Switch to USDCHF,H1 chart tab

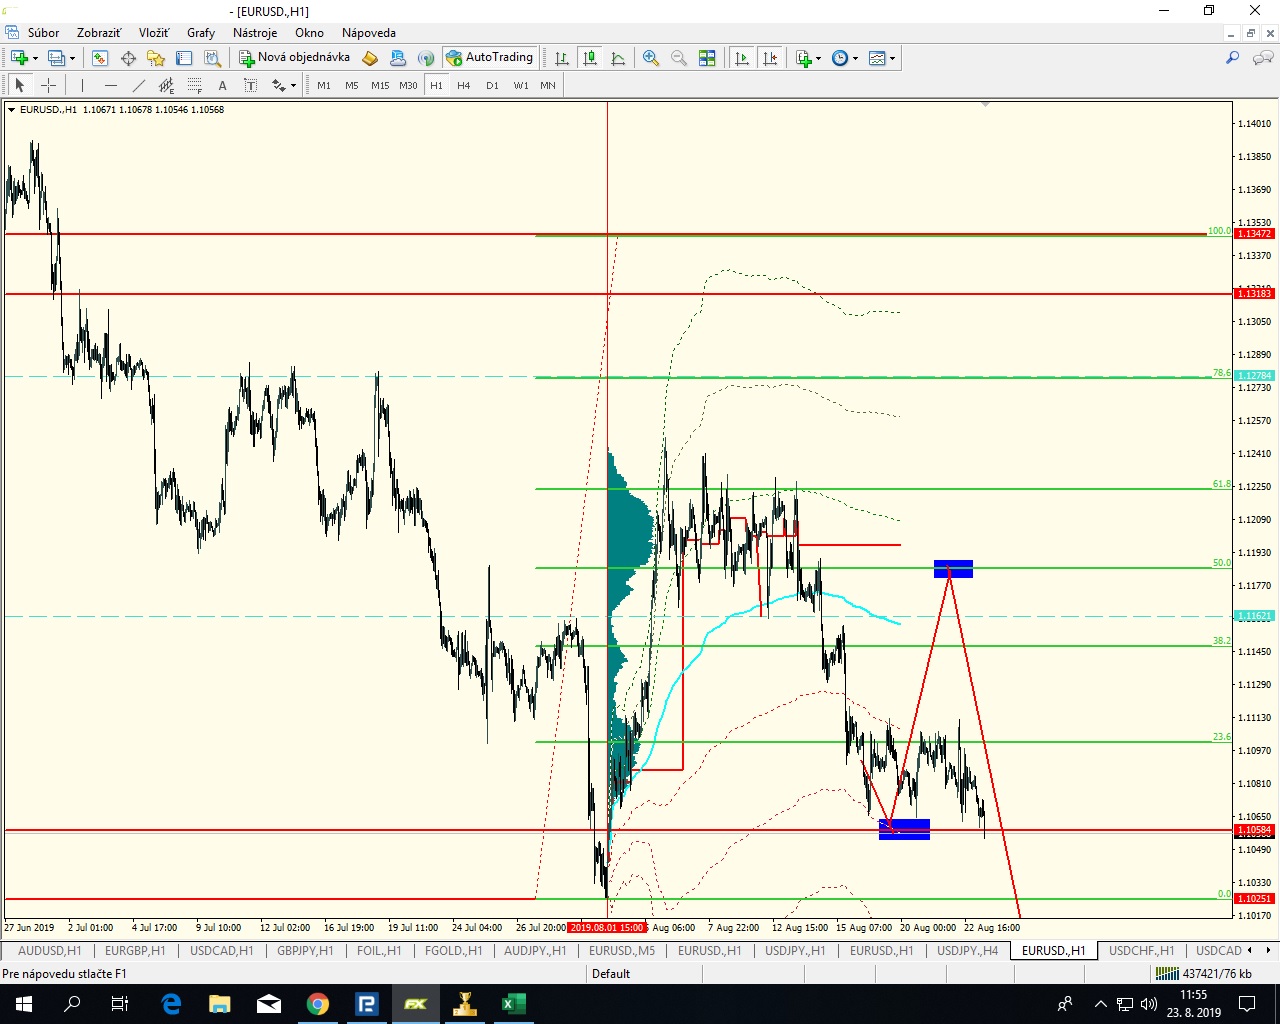click(1141, 951)
